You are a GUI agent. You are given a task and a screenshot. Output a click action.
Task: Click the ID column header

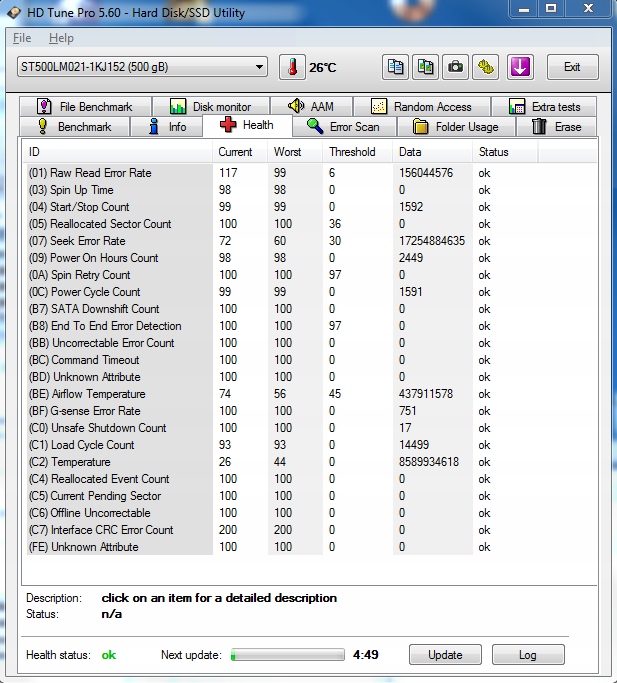click(x=118, y=152)
